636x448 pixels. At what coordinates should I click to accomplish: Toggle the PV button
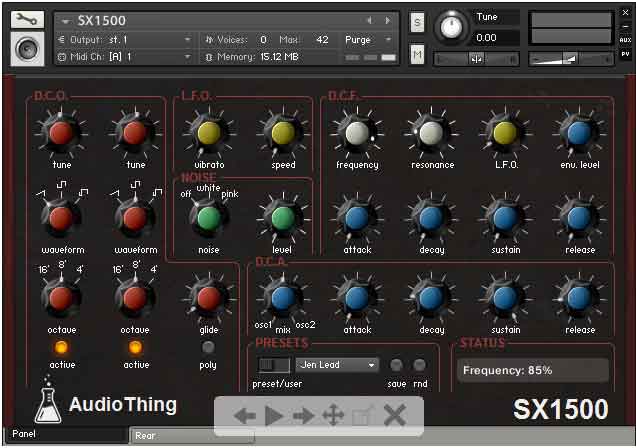(x=625, y=54)
